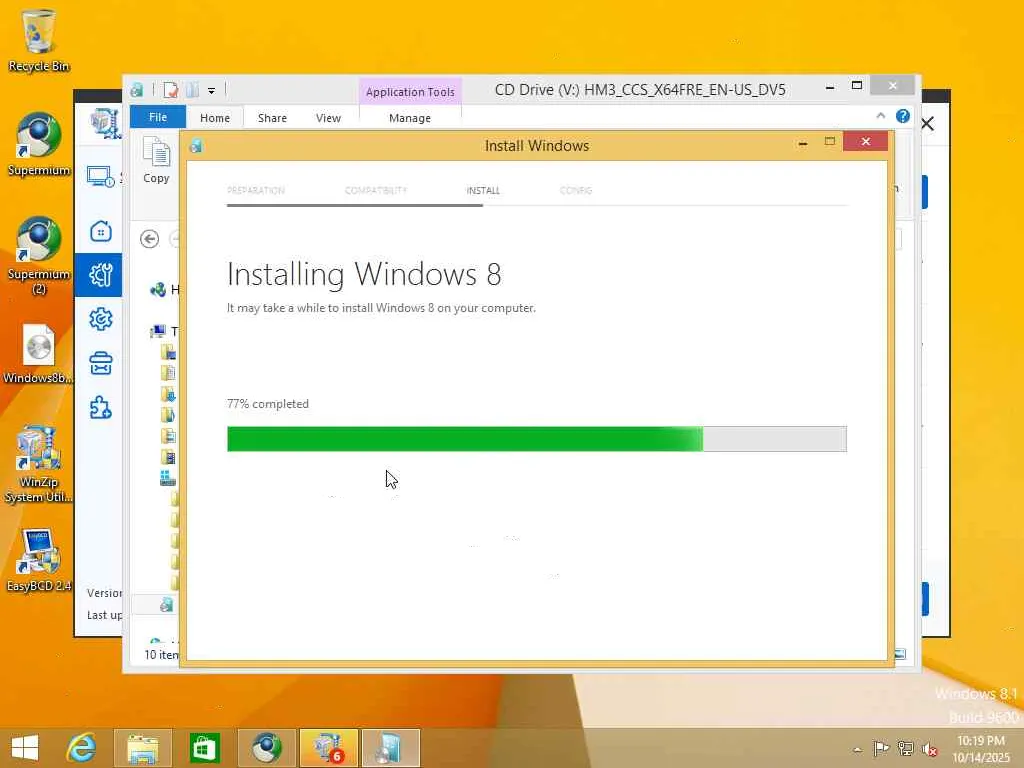The image size is (1024, 768).
Task: Click the Application Tools contextual tab
Action: click(x=410, y=91)
